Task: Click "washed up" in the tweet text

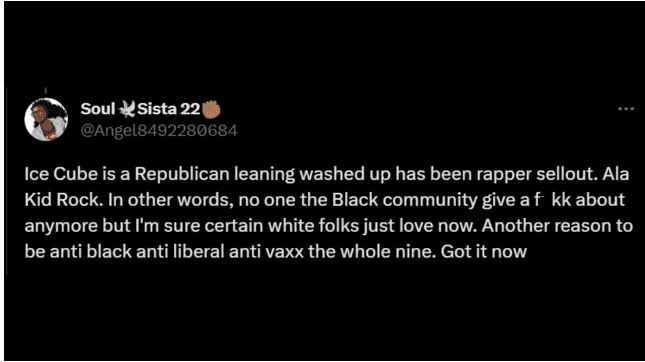Action: coord(345,175)
